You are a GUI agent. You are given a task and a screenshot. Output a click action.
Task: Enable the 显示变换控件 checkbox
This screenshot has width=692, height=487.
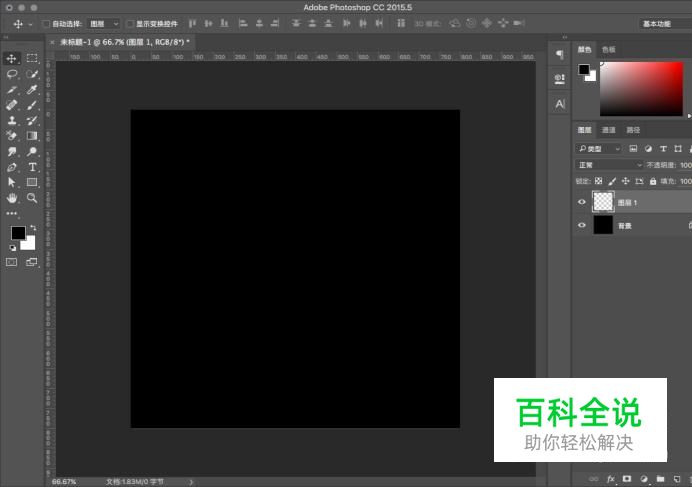click(129, 23)
